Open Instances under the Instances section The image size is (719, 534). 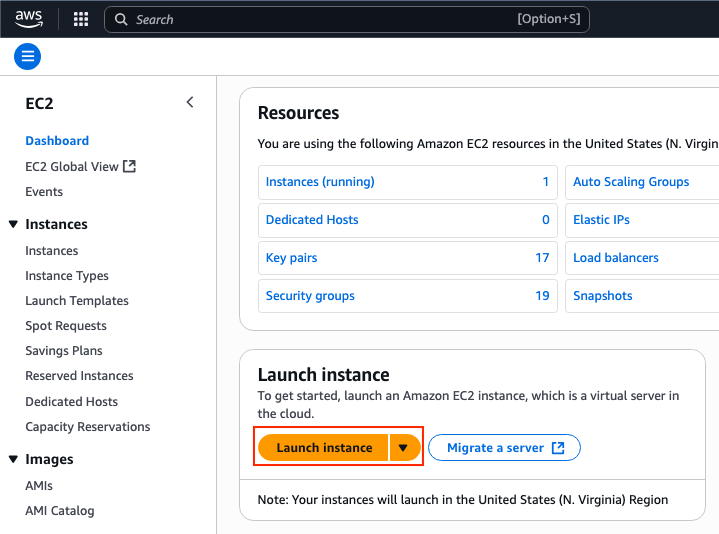pos(52,251)
